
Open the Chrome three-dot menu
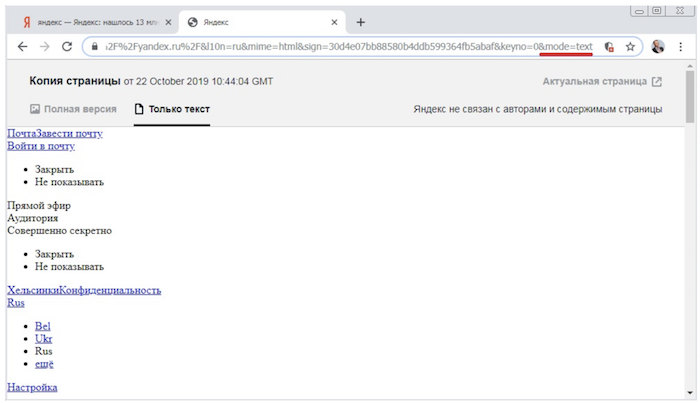[x=680, y=46]
